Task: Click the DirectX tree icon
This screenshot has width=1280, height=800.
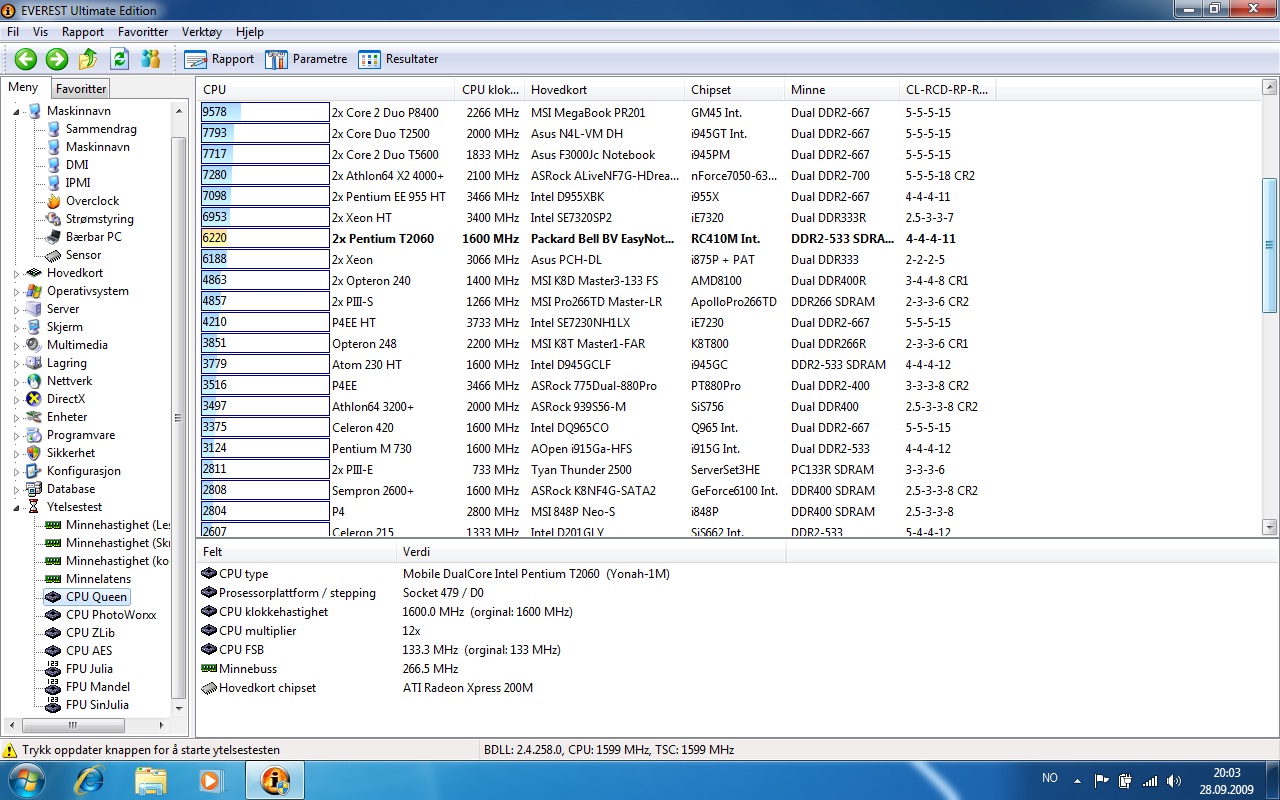Action: 34,399
